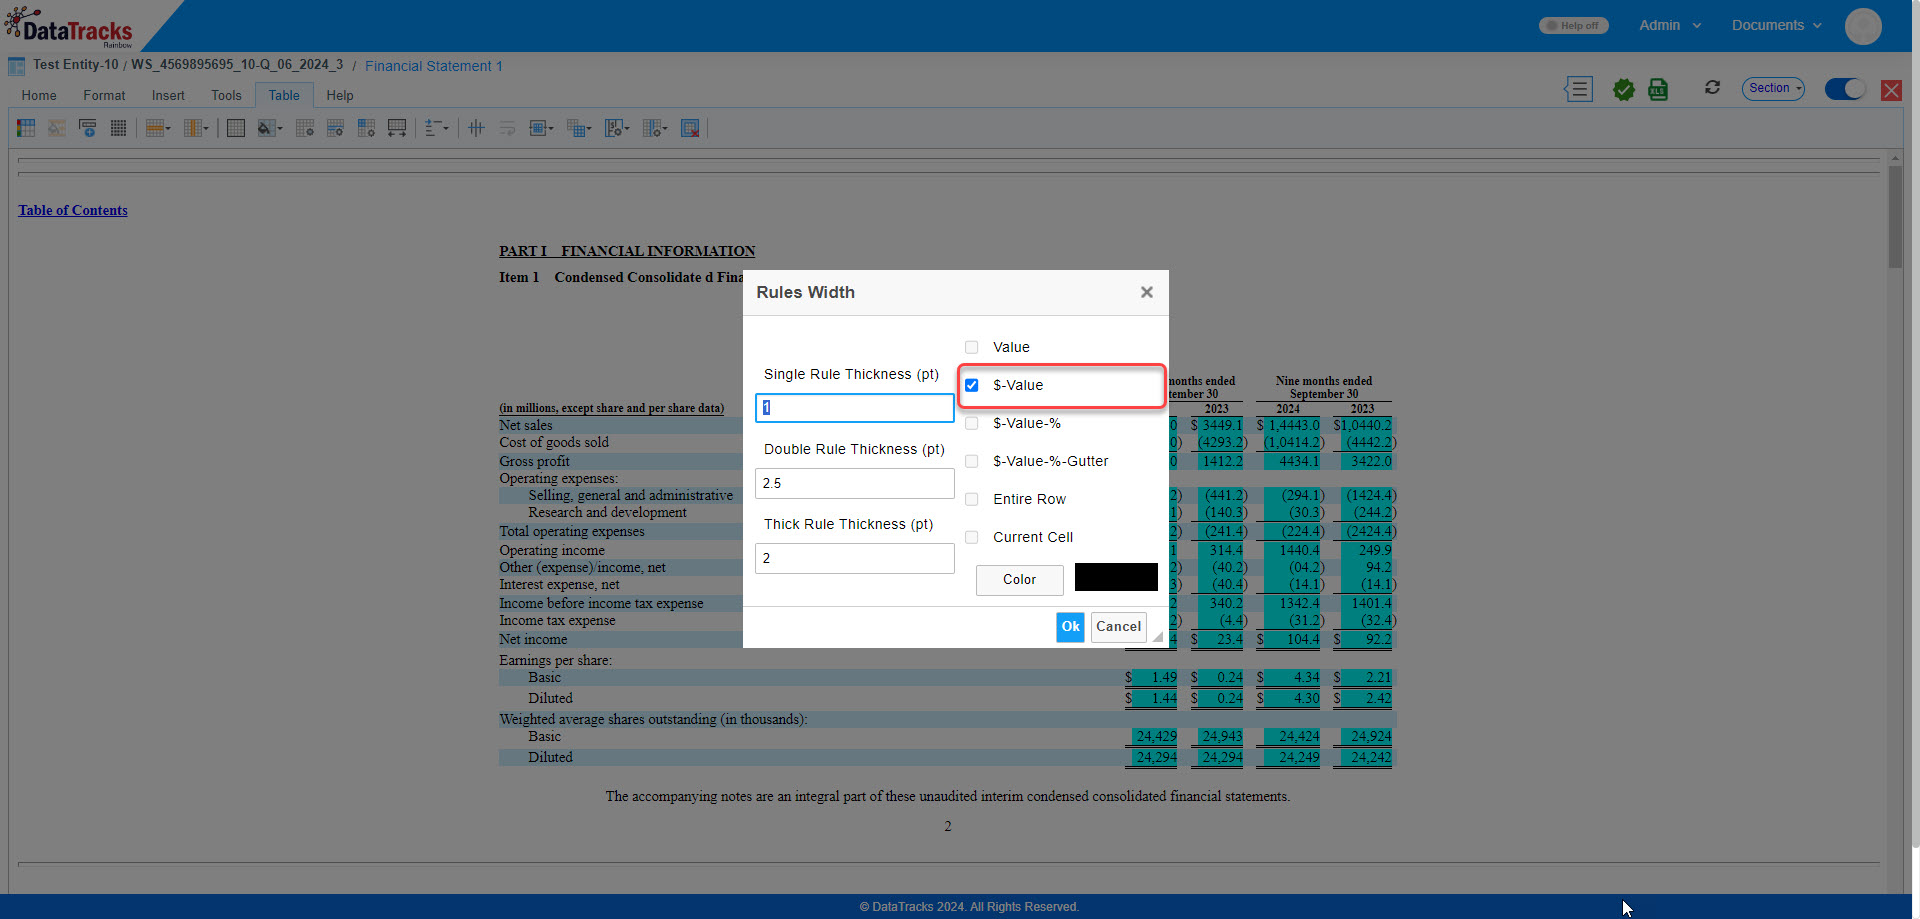Screen dimensions: 1920x919
Task: Click the green validation checkmark badge
Action: (1624, 90)
